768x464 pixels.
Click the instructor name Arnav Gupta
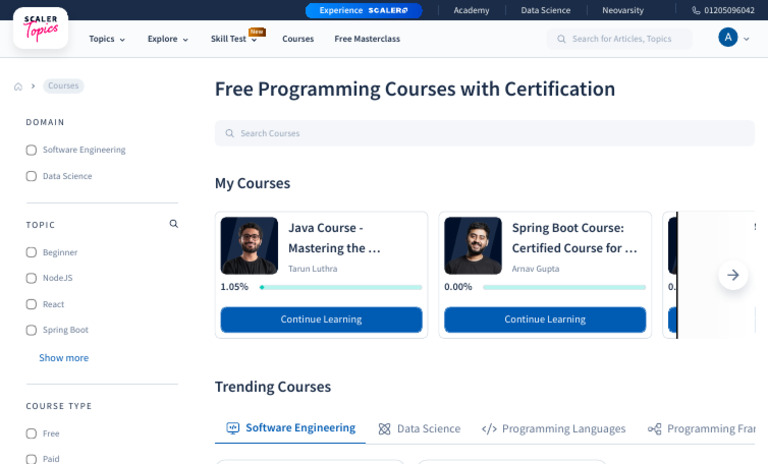pyautogui.click(x=535, y=269)
